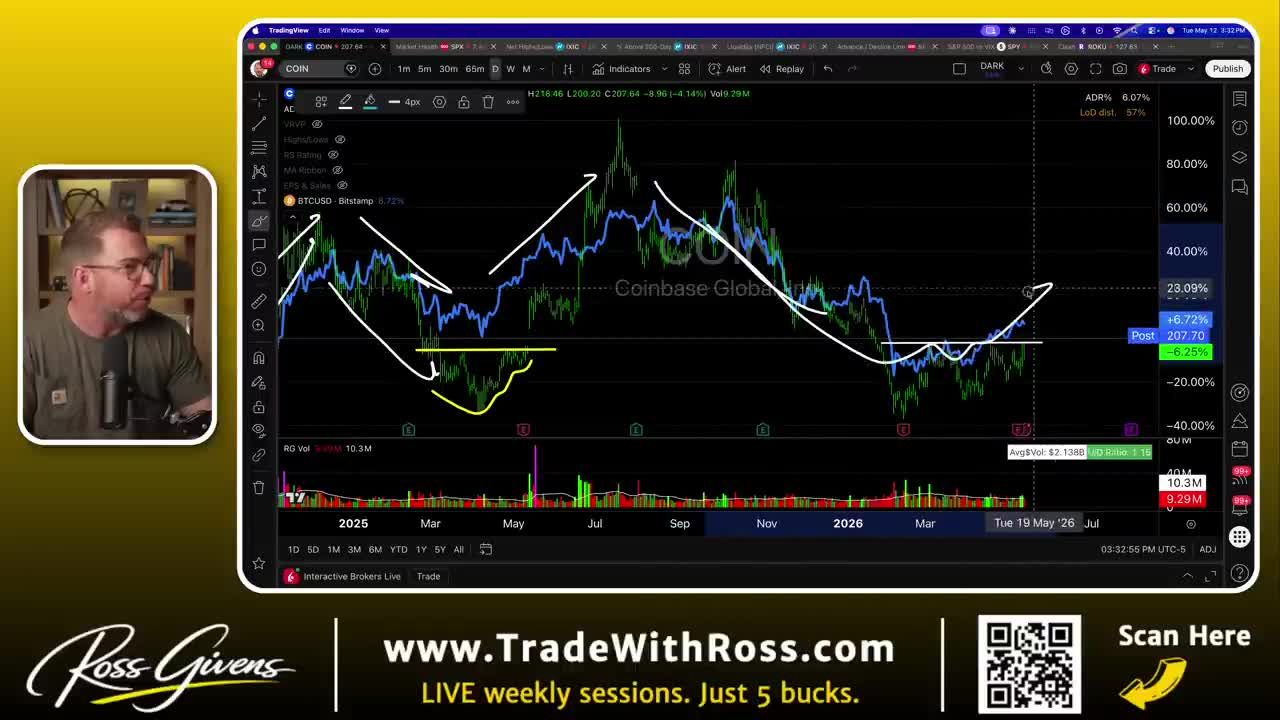Open the object tree layers panel

(1240, 157)
